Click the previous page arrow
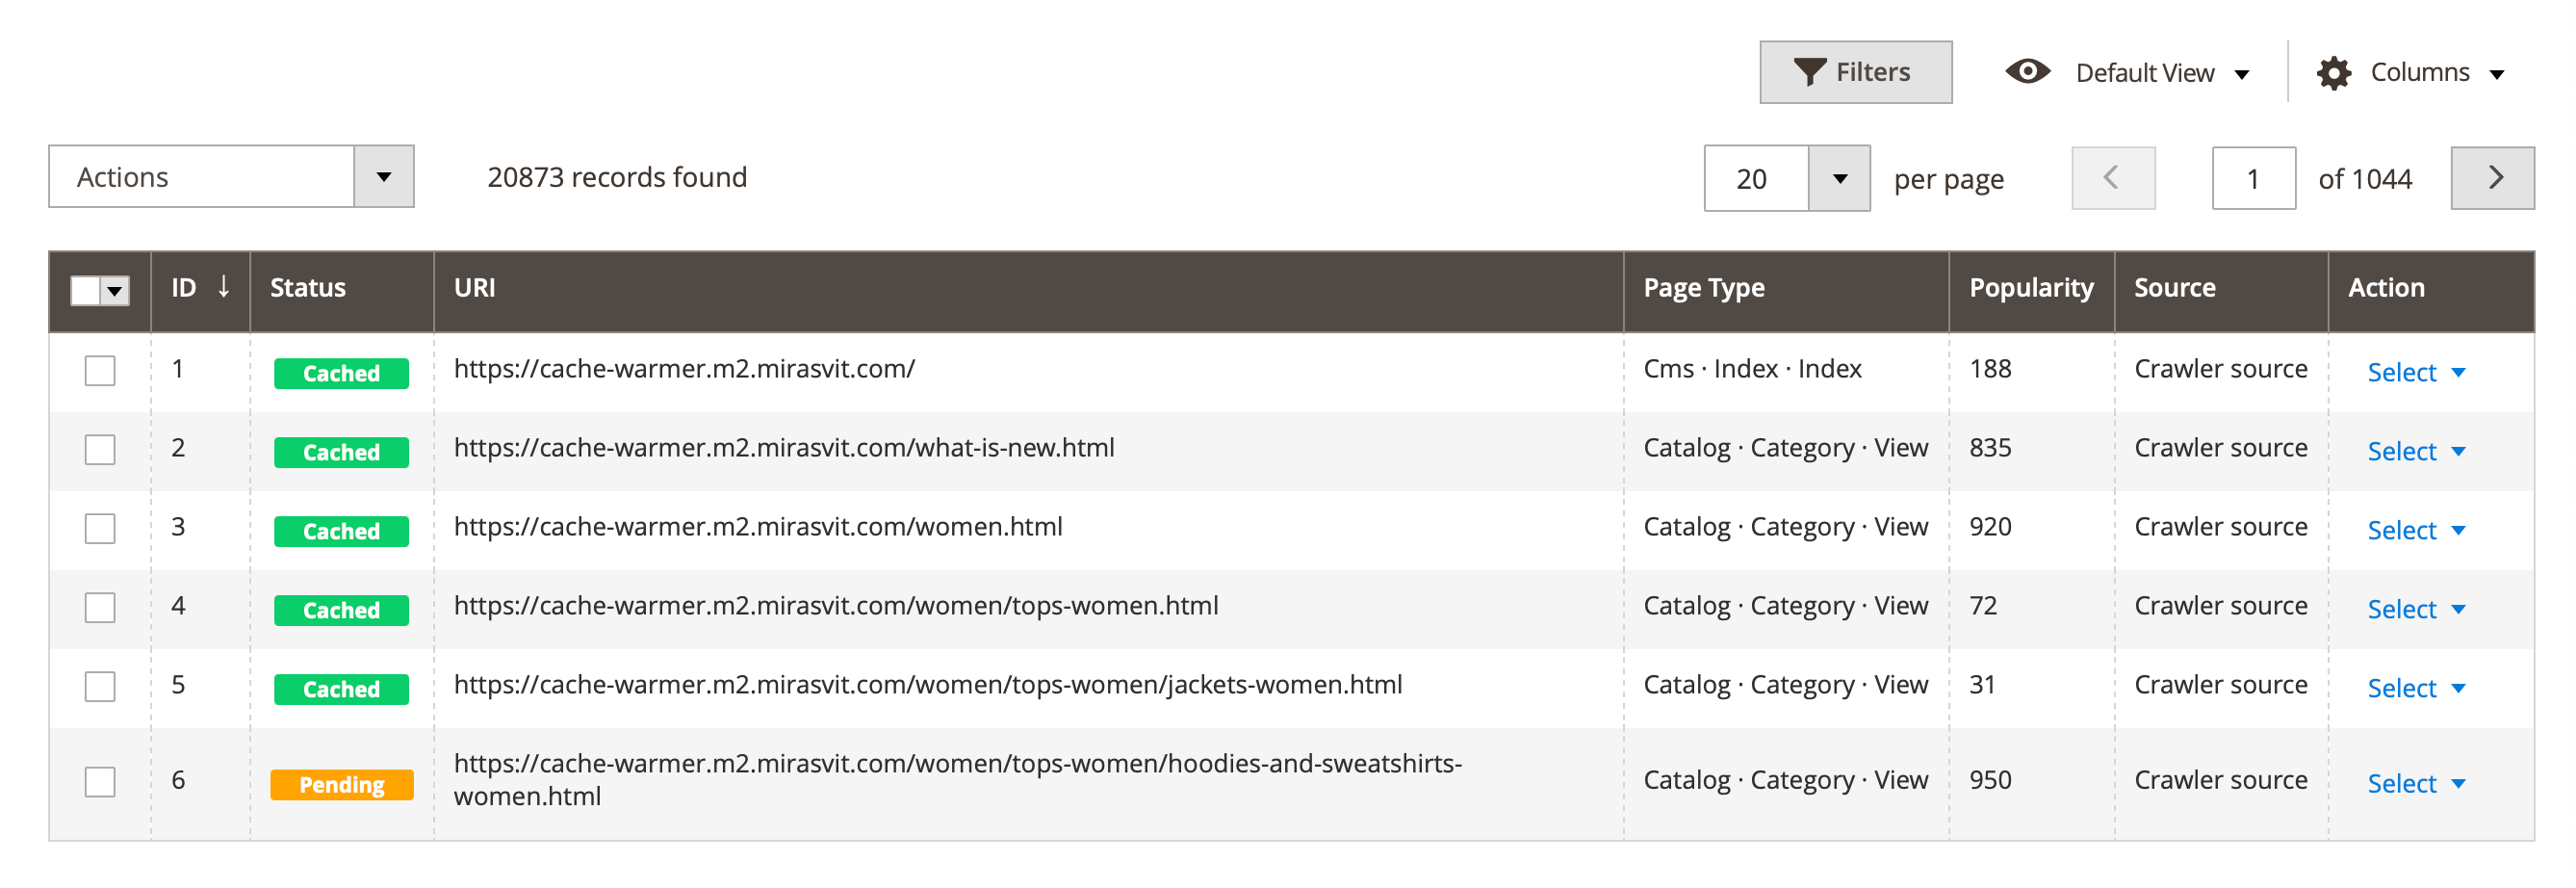Screen dimensions: 2576x888 [x=2112, y=178]
